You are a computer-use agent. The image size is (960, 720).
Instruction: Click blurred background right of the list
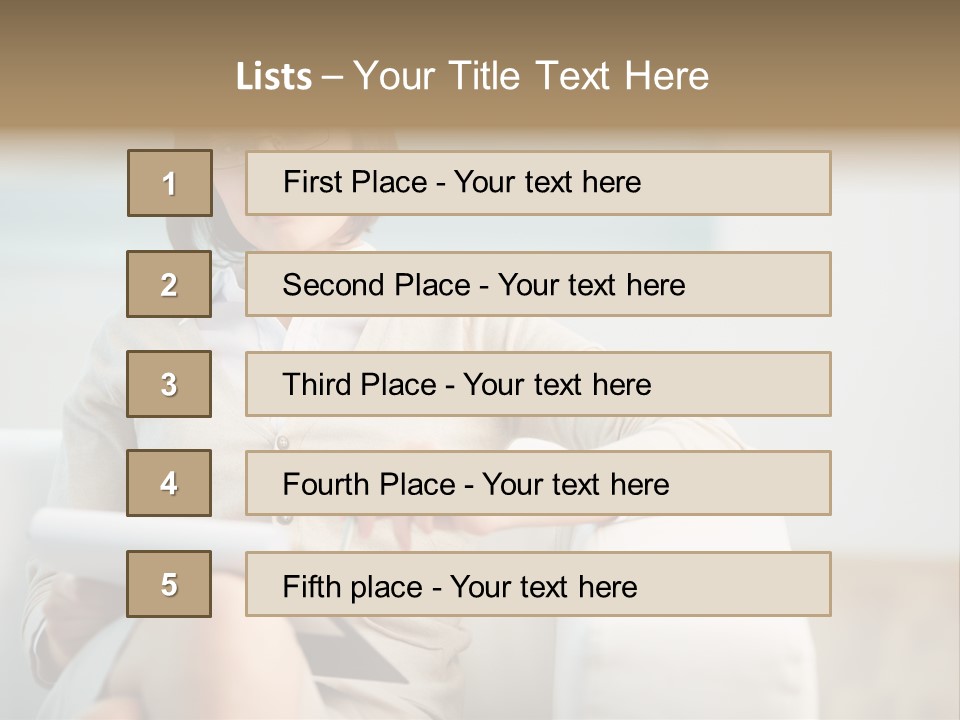[x=895, y=400]
